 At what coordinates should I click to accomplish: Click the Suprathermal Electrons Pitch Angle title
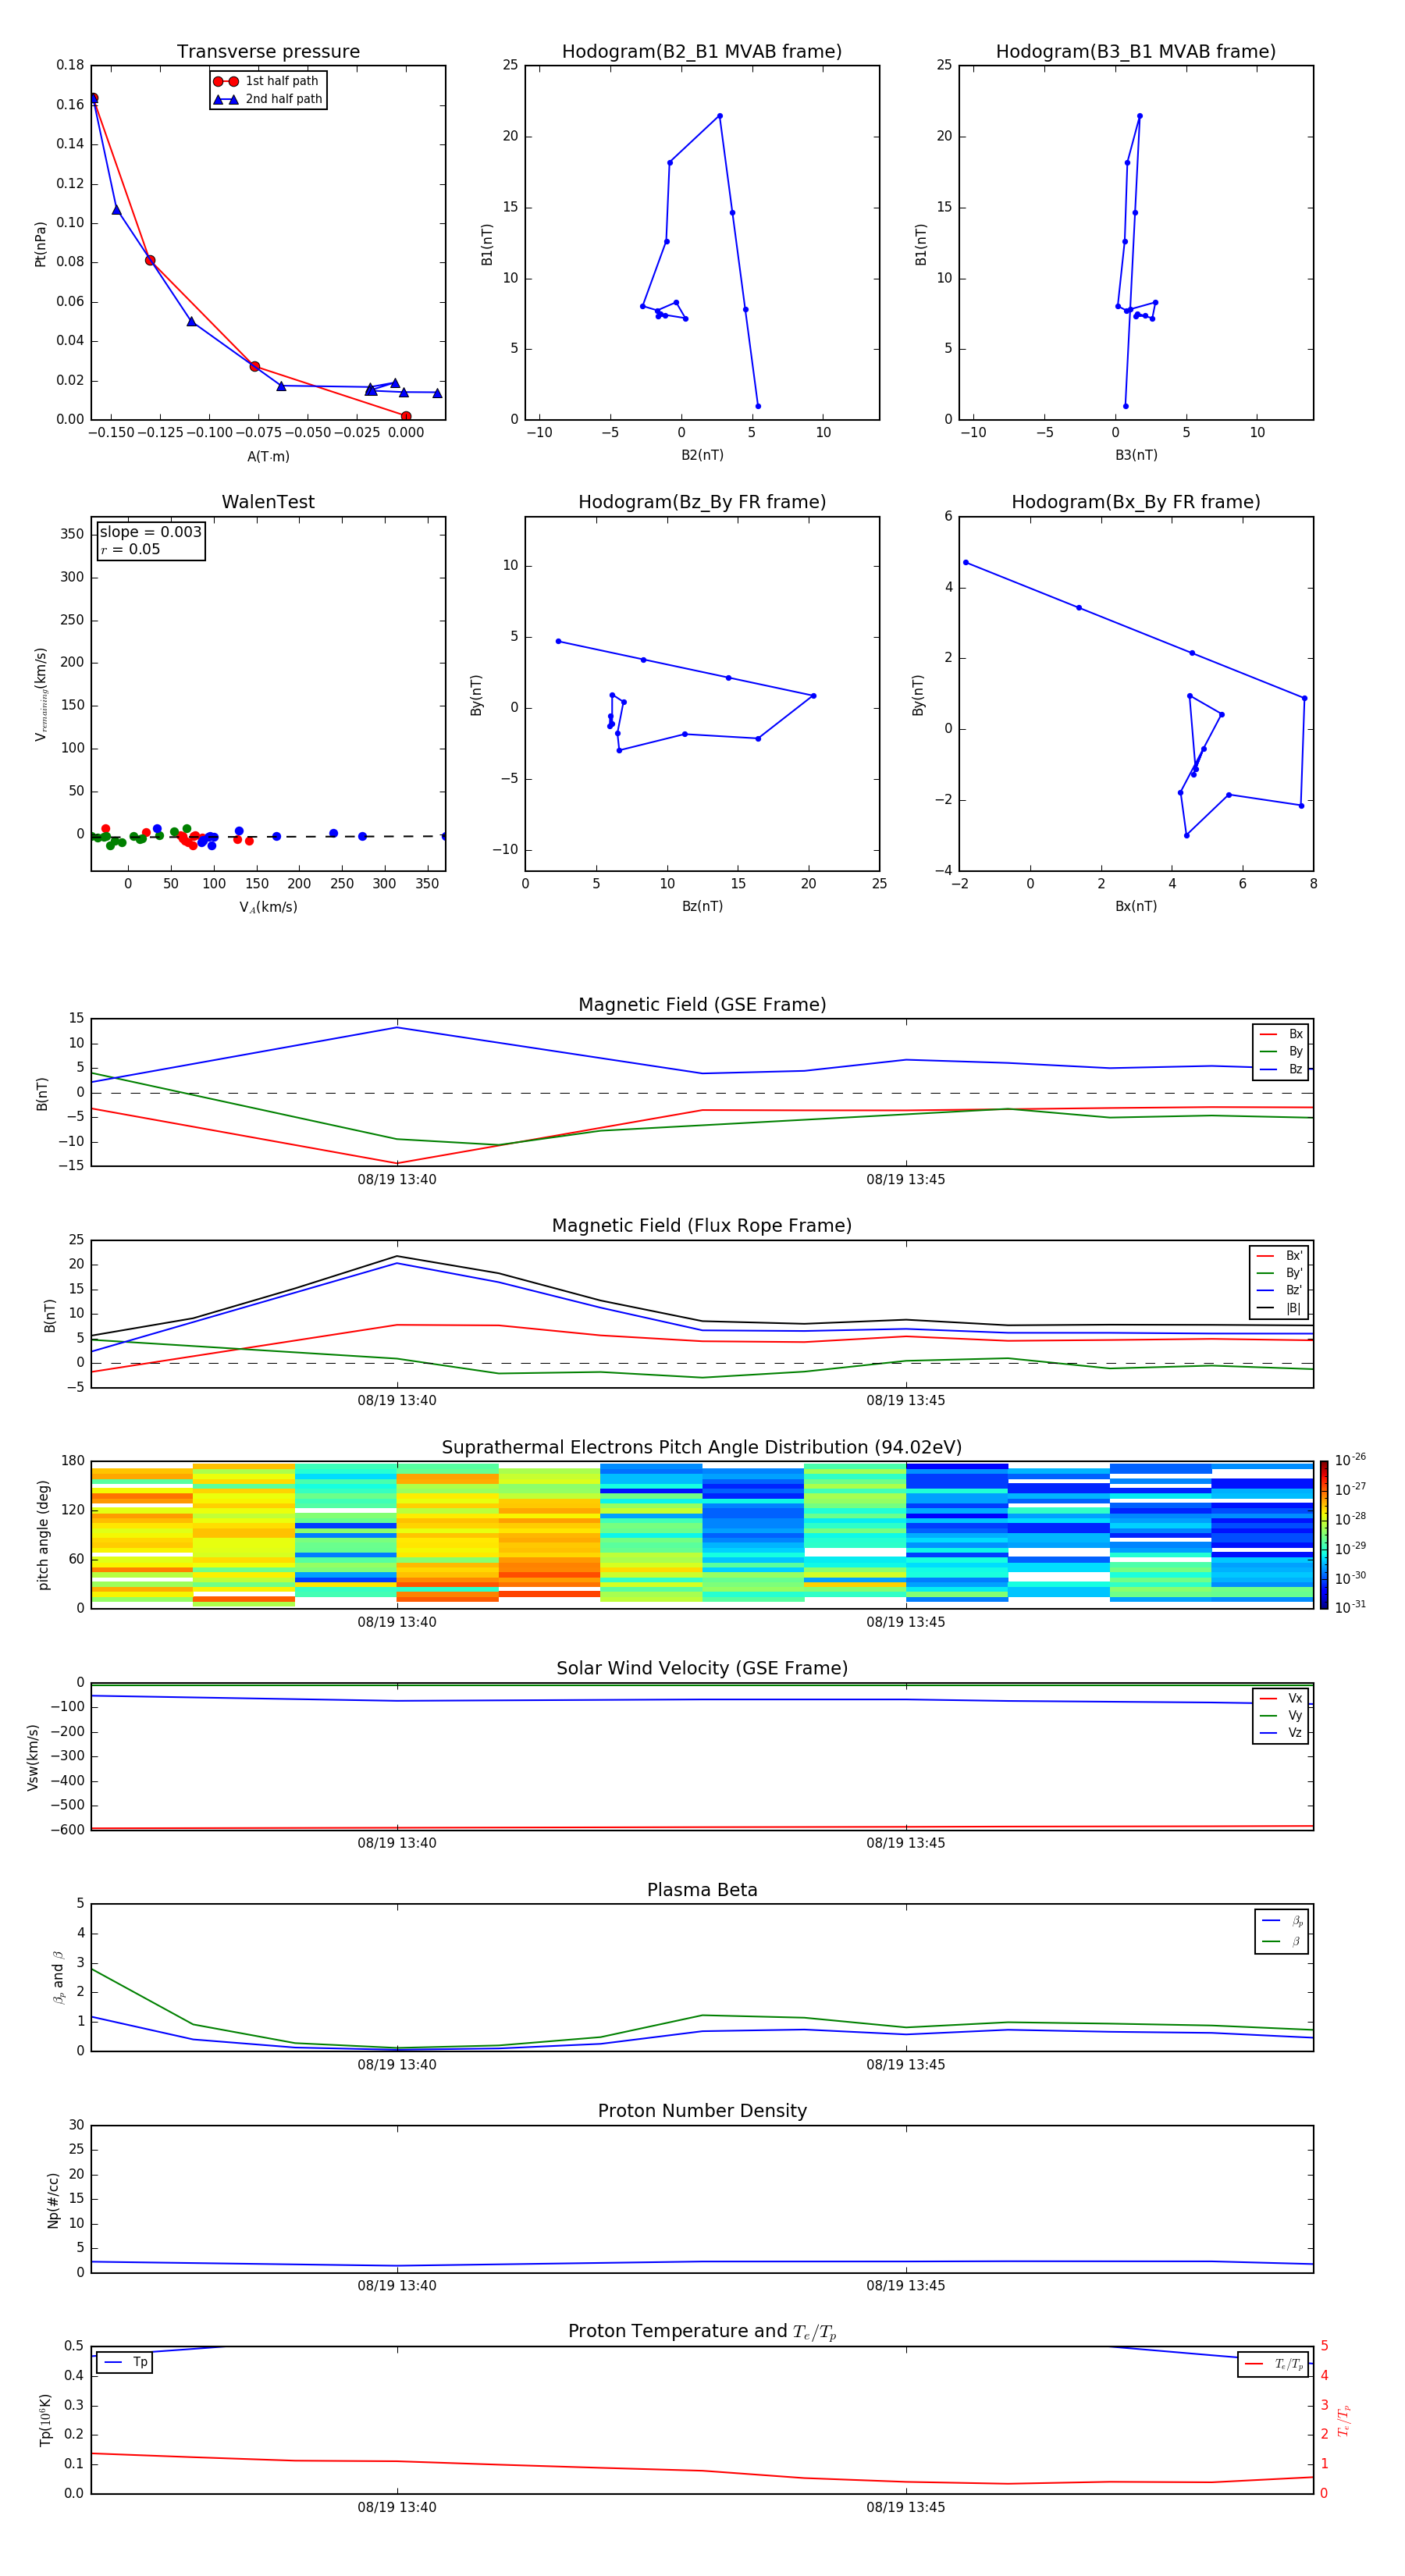click(x=702, y=1448)
